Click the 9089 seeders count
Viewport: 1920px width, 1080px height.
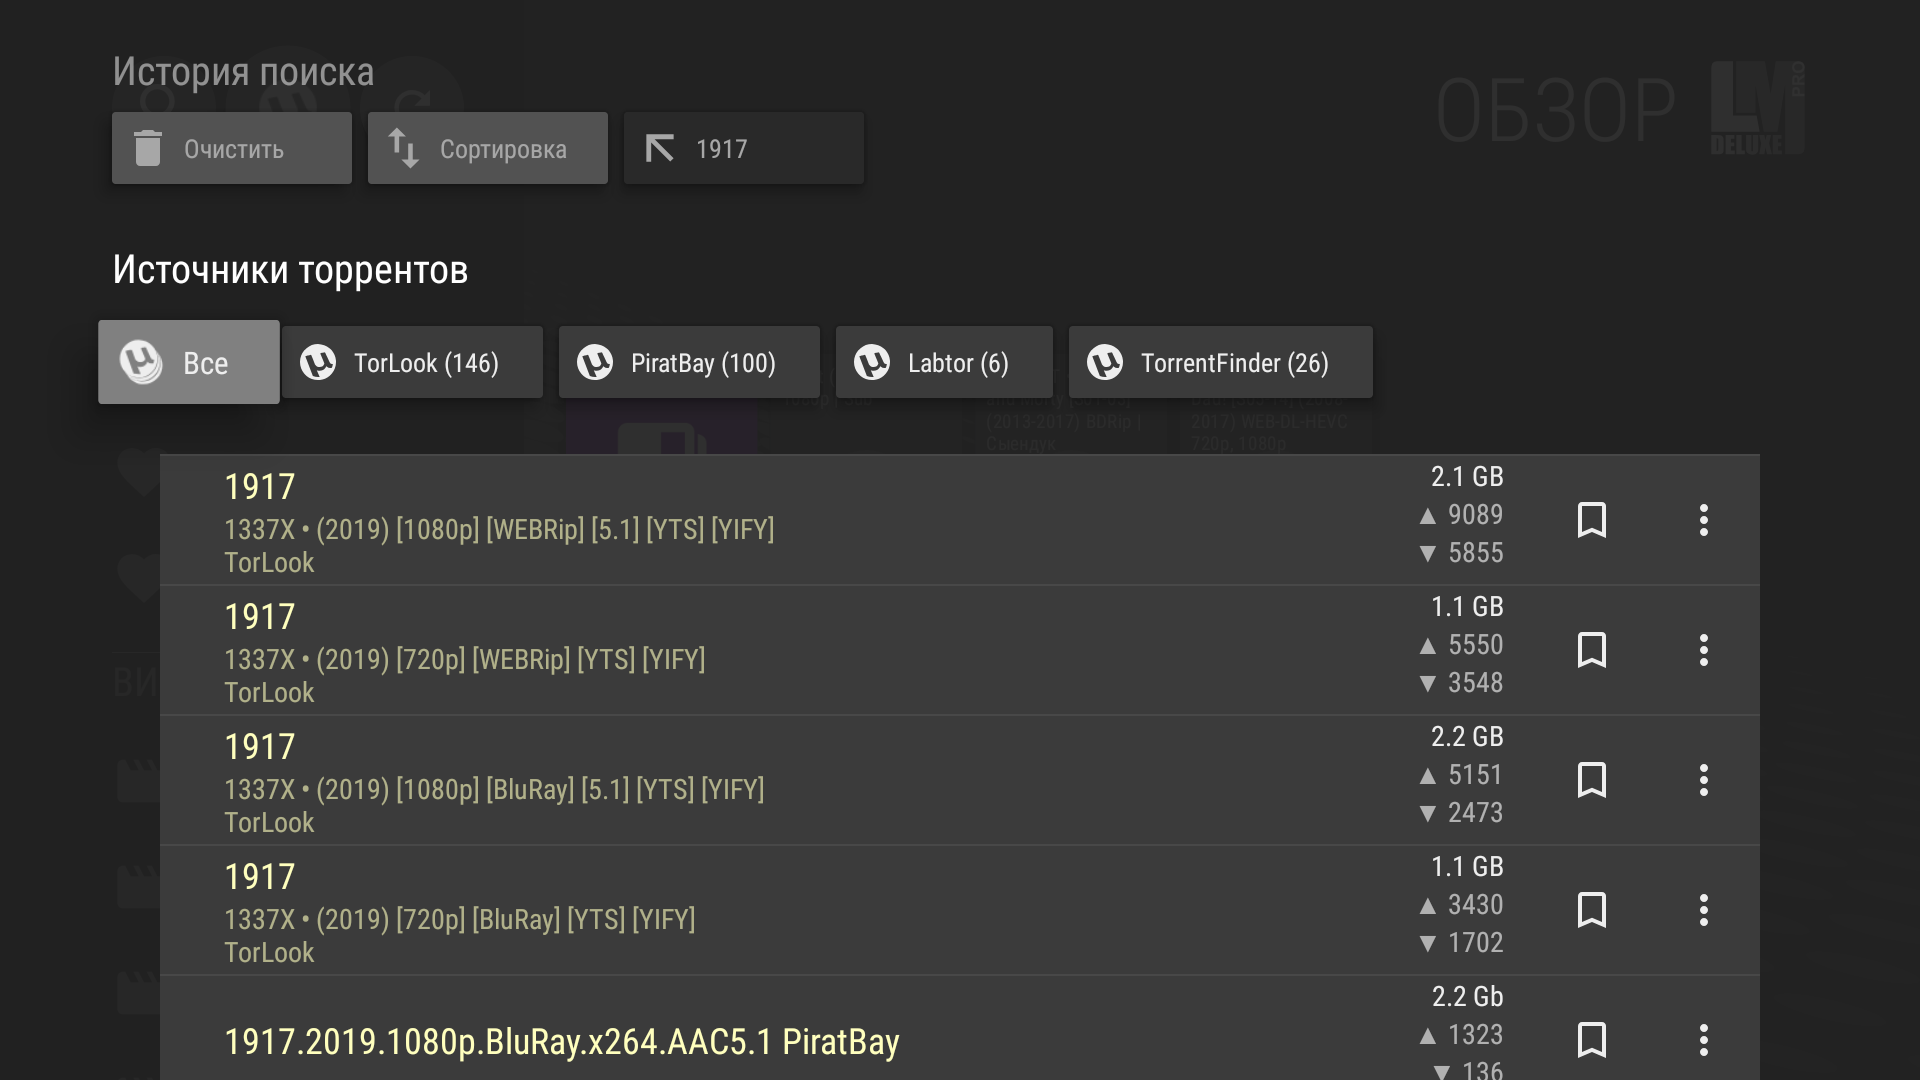(1475, 515)
